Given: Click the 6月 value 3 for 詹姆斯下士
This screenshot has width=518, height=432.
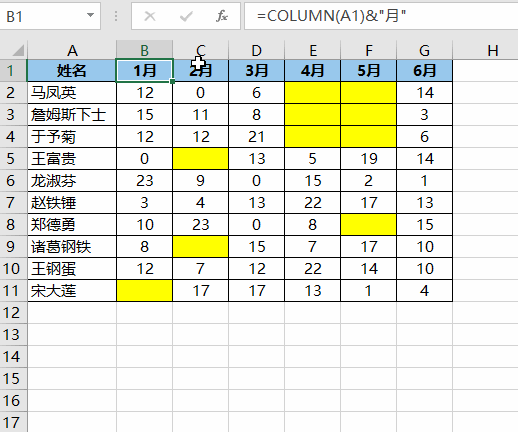Looking at the screenshot, I should [x=424, y=115].
